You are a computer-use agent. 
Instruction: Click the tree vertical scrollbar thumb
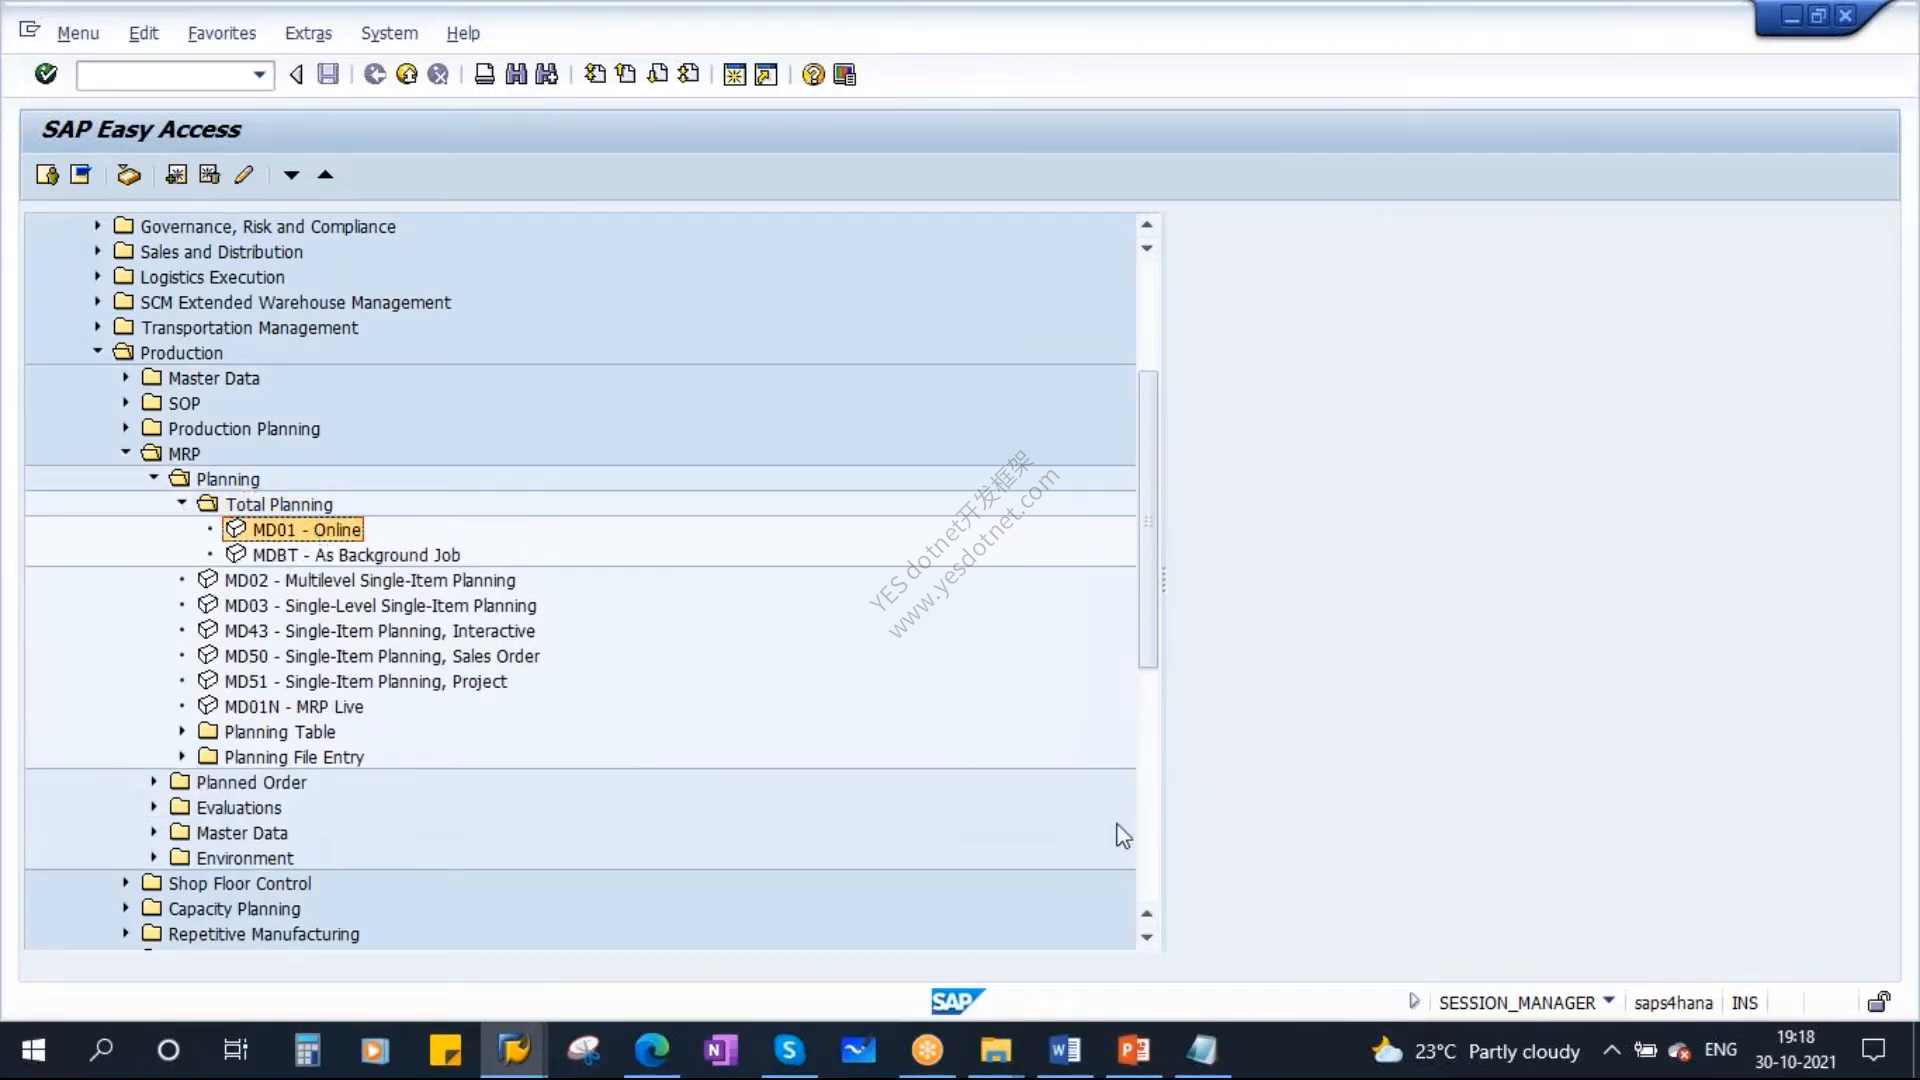(x=1148, y=519)
